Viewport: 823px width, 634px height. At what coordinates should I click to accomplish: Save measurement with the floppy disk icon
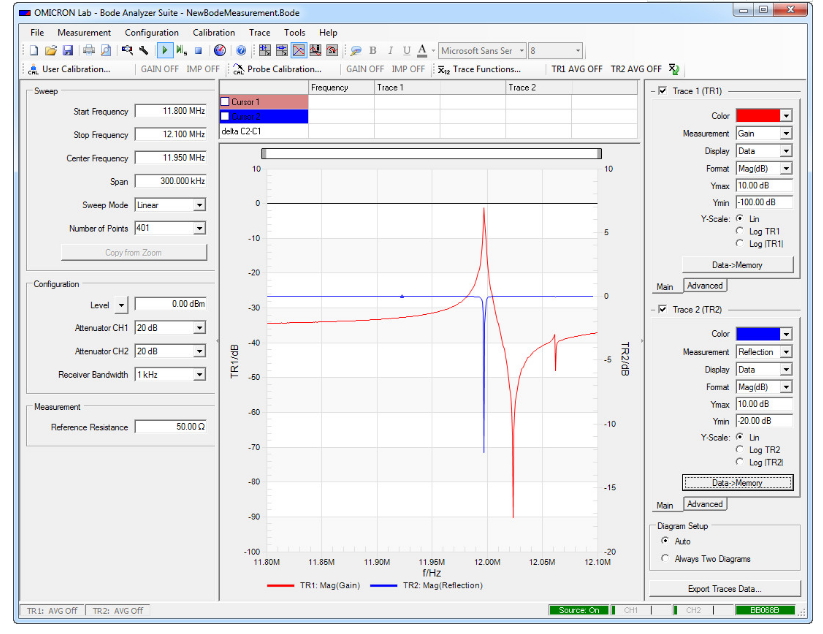(67, 50)
